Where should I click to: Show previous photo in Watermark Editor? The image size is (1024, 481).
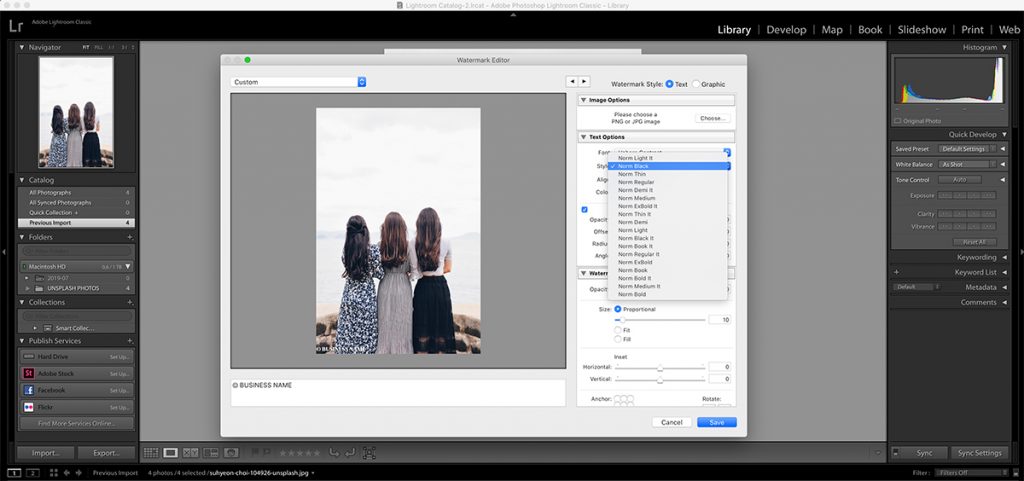pos(571,82)
